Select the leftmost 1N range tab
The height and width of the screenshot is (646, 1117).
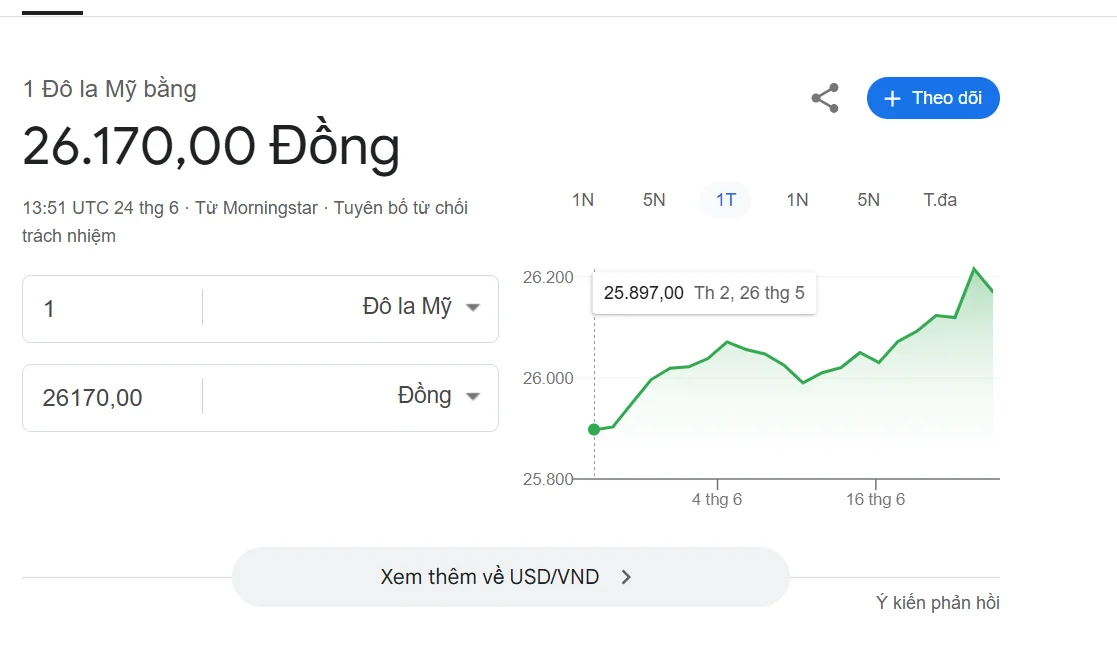582,200
